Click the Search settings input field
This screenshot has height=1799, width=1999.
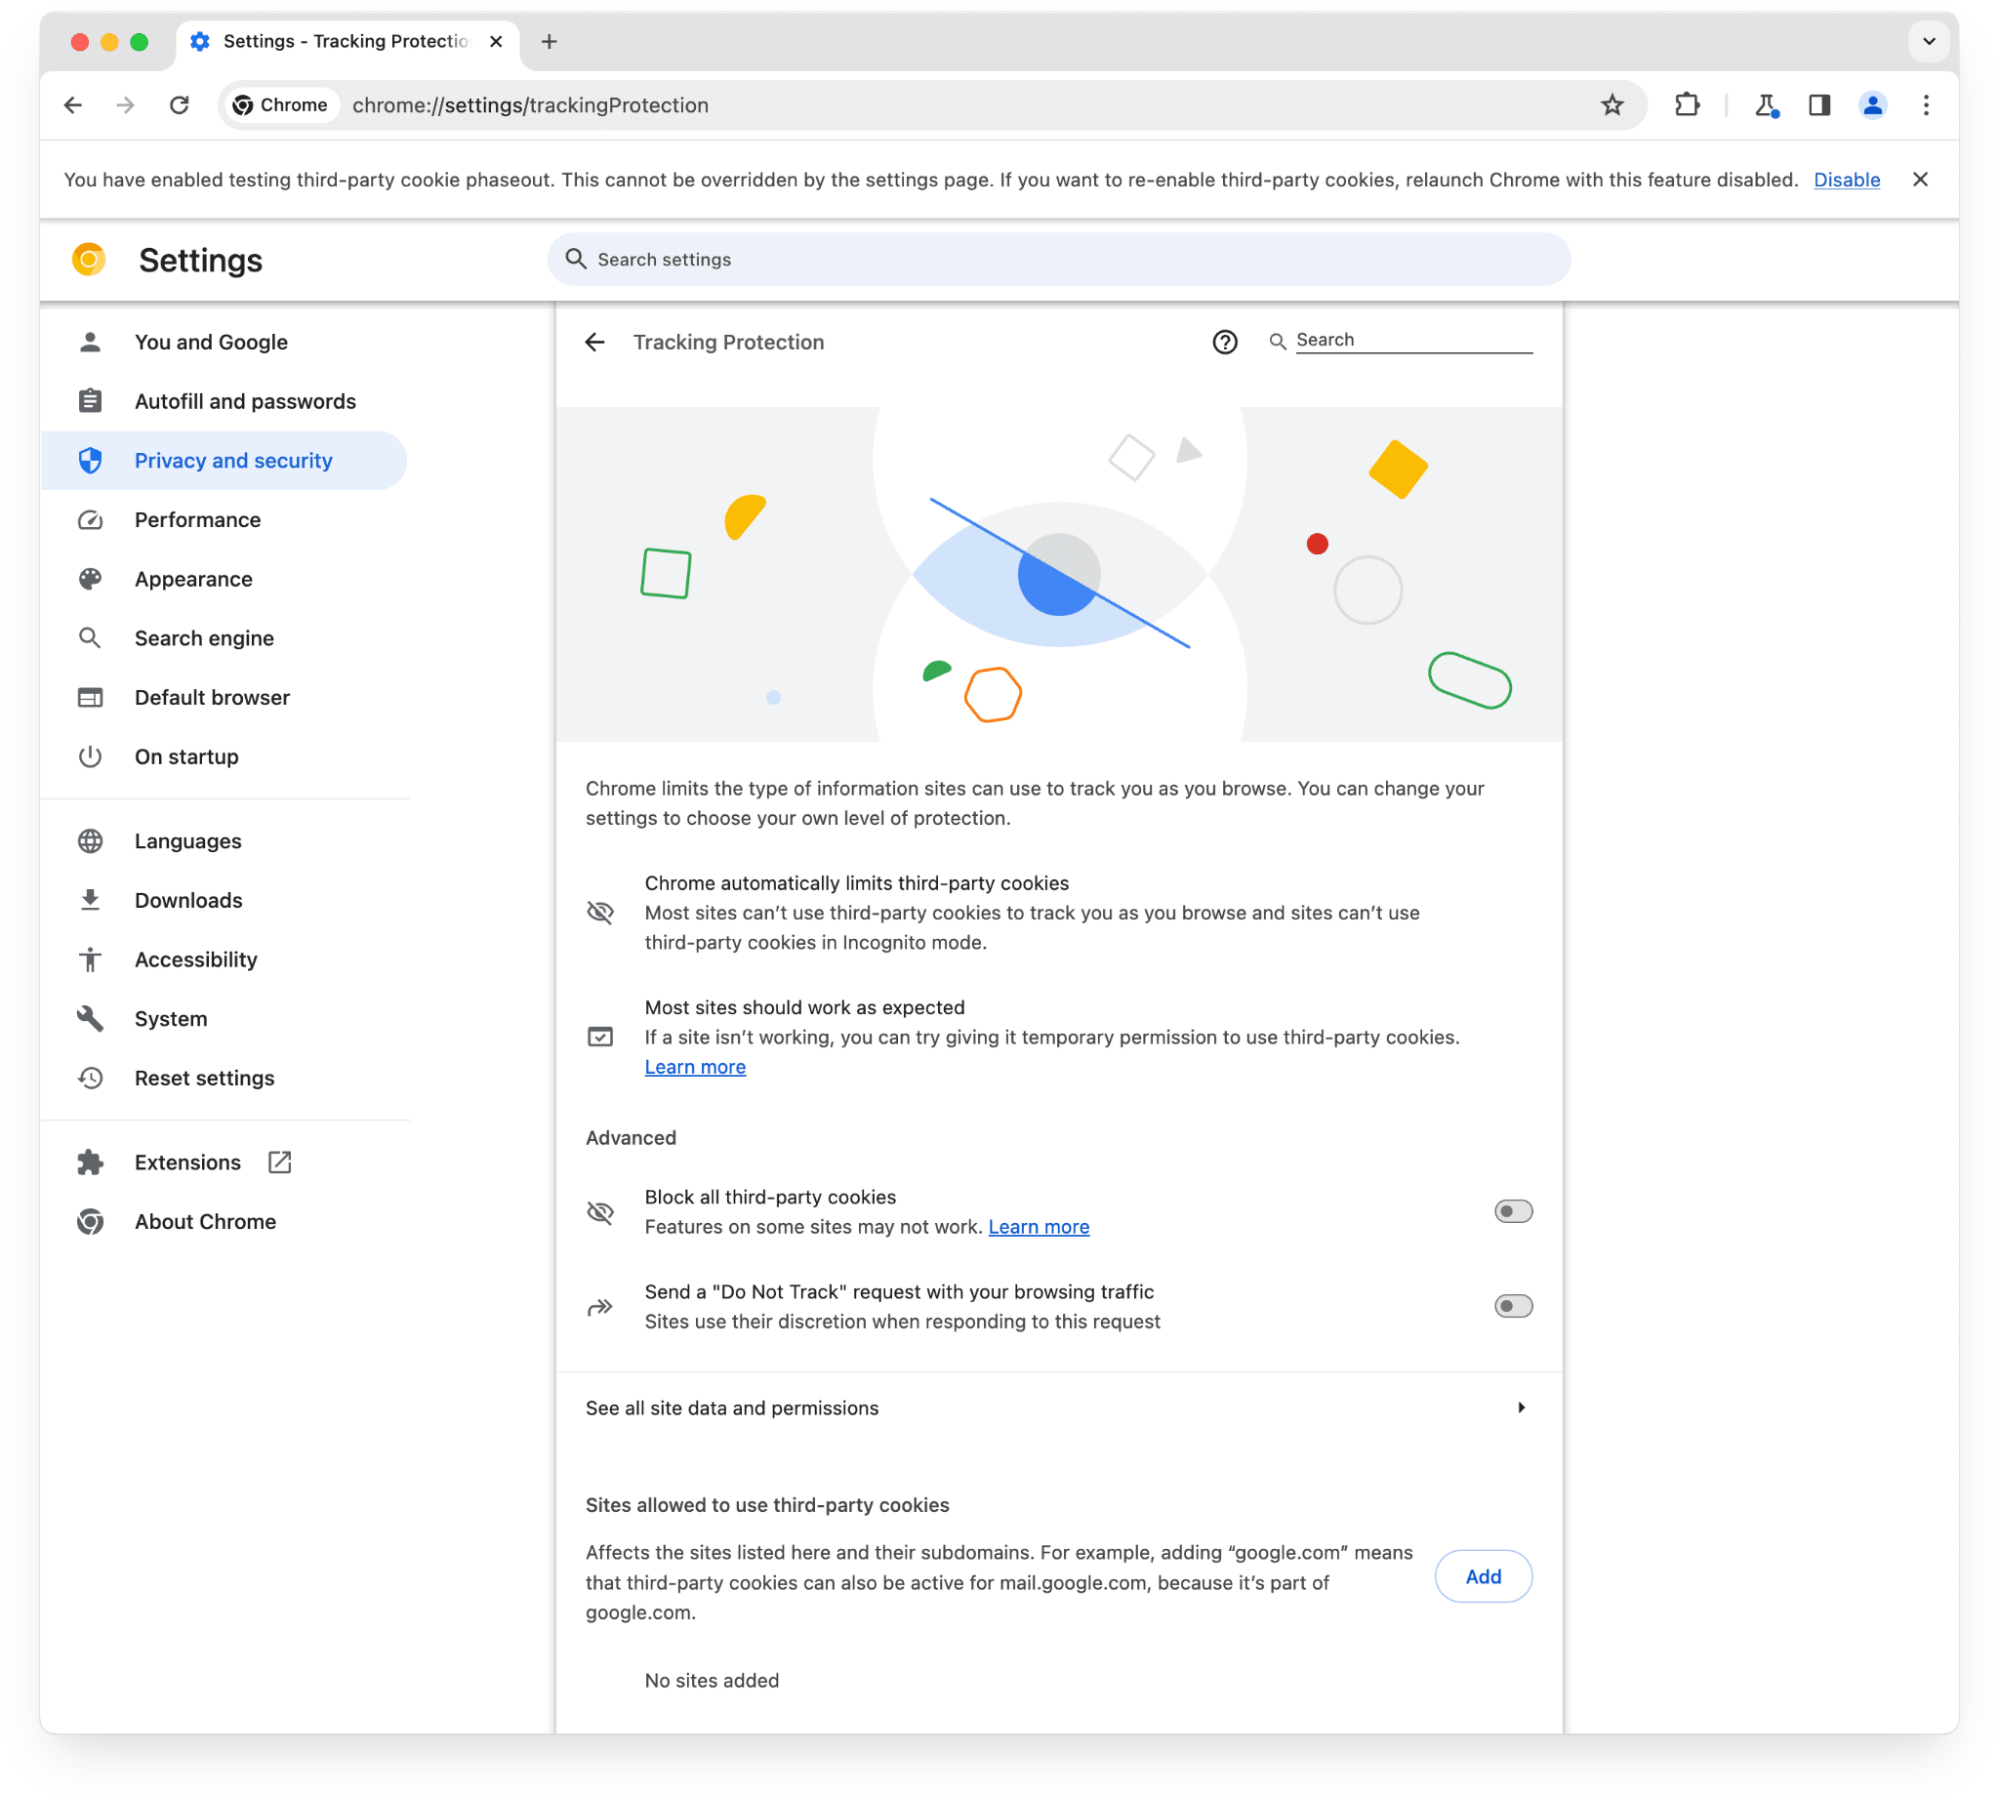point(1063,259)
